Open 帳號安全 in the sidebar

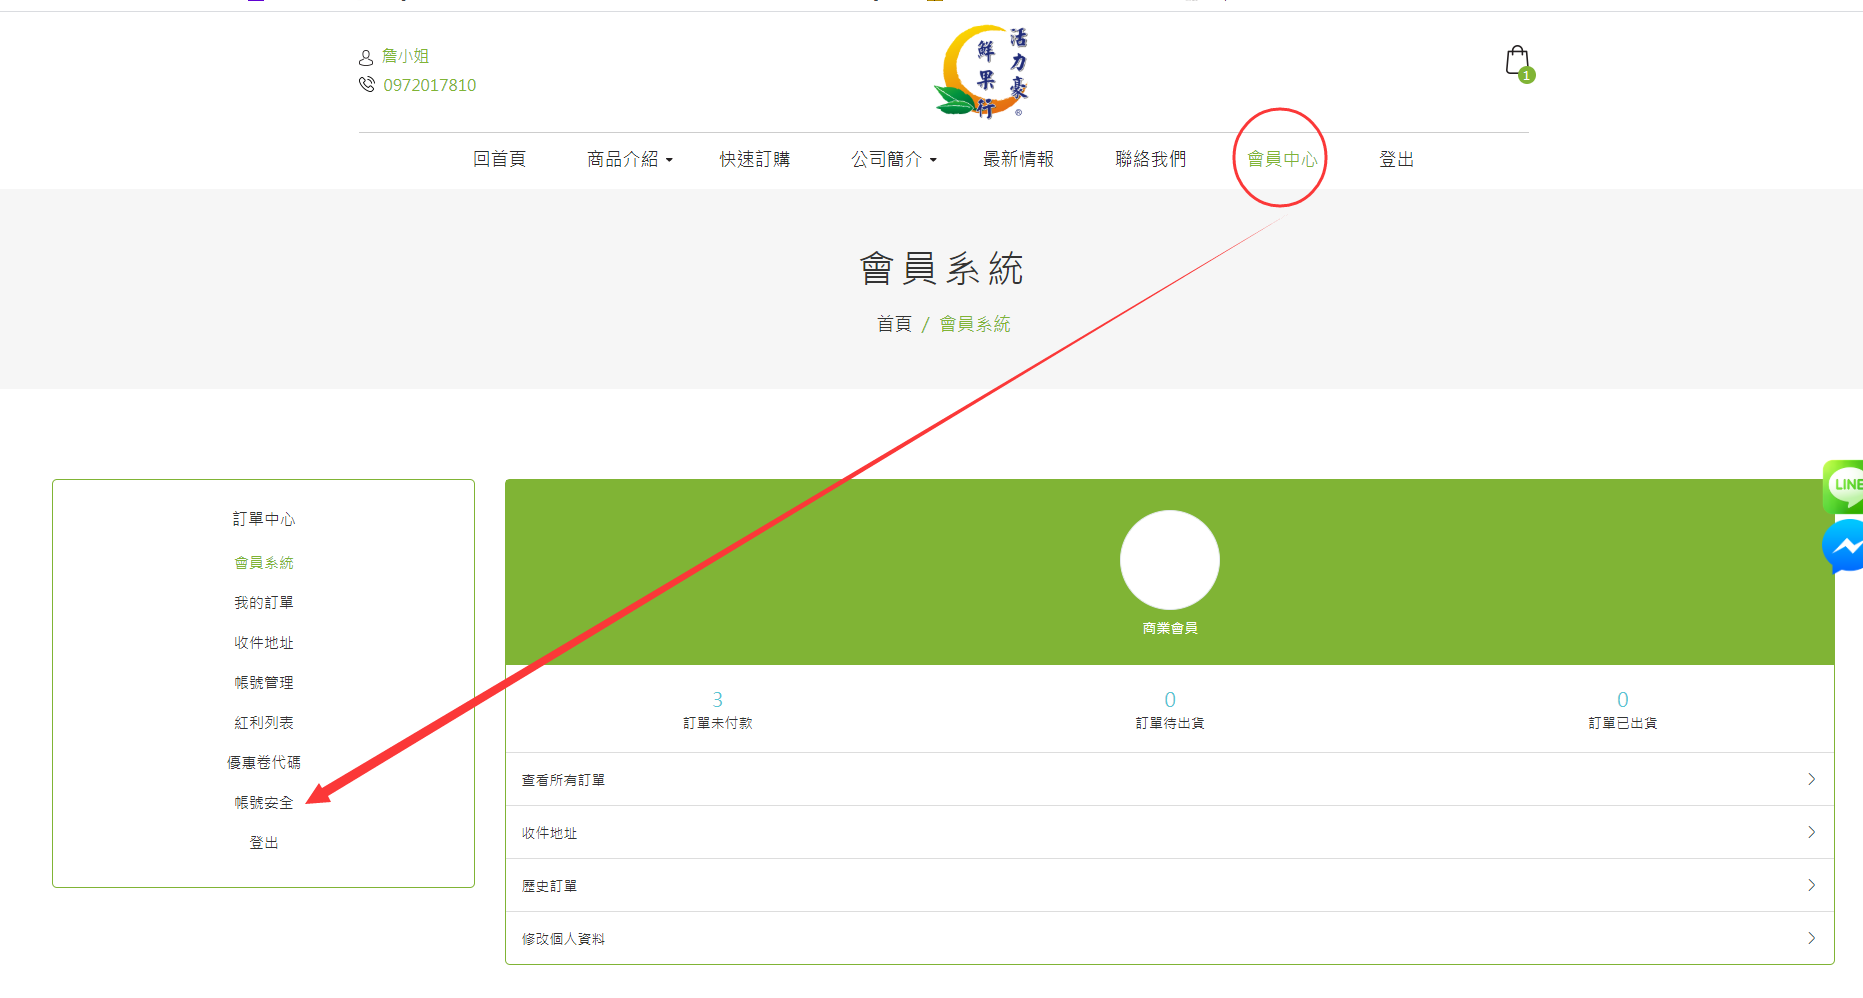pyautogui.click(x=264, y=803)
